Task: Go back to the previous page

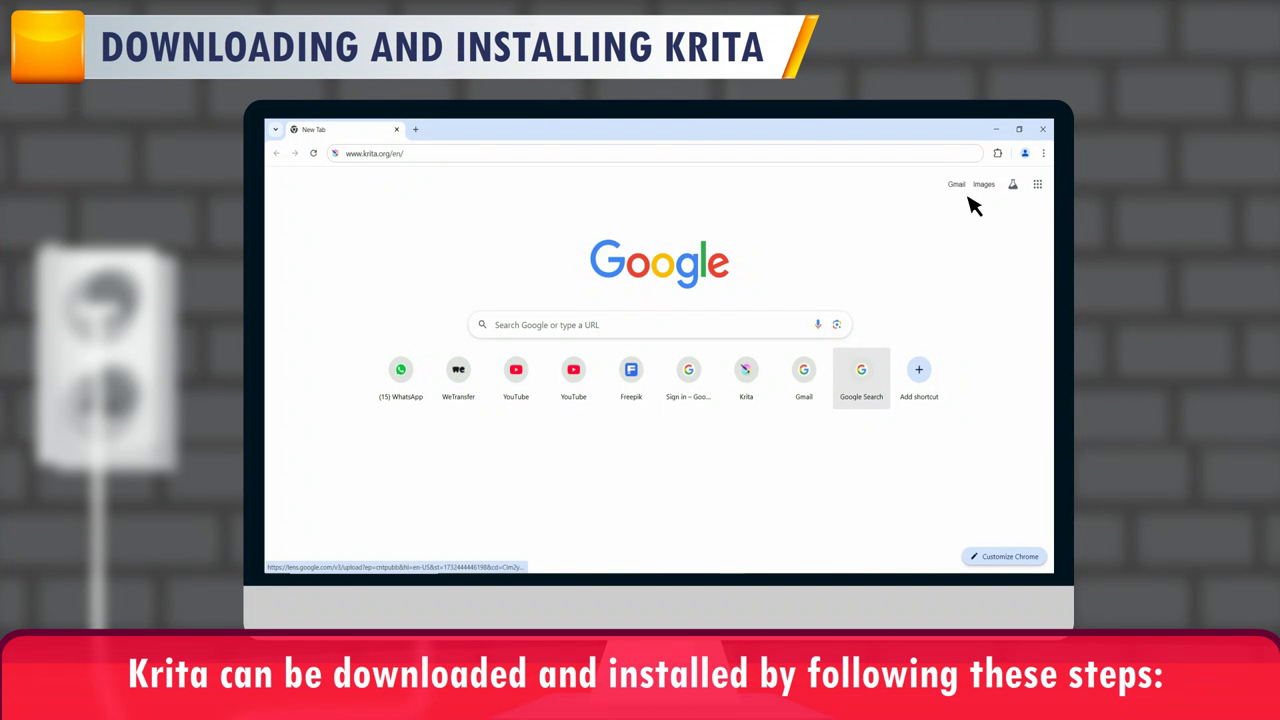Action: [277, 153]
